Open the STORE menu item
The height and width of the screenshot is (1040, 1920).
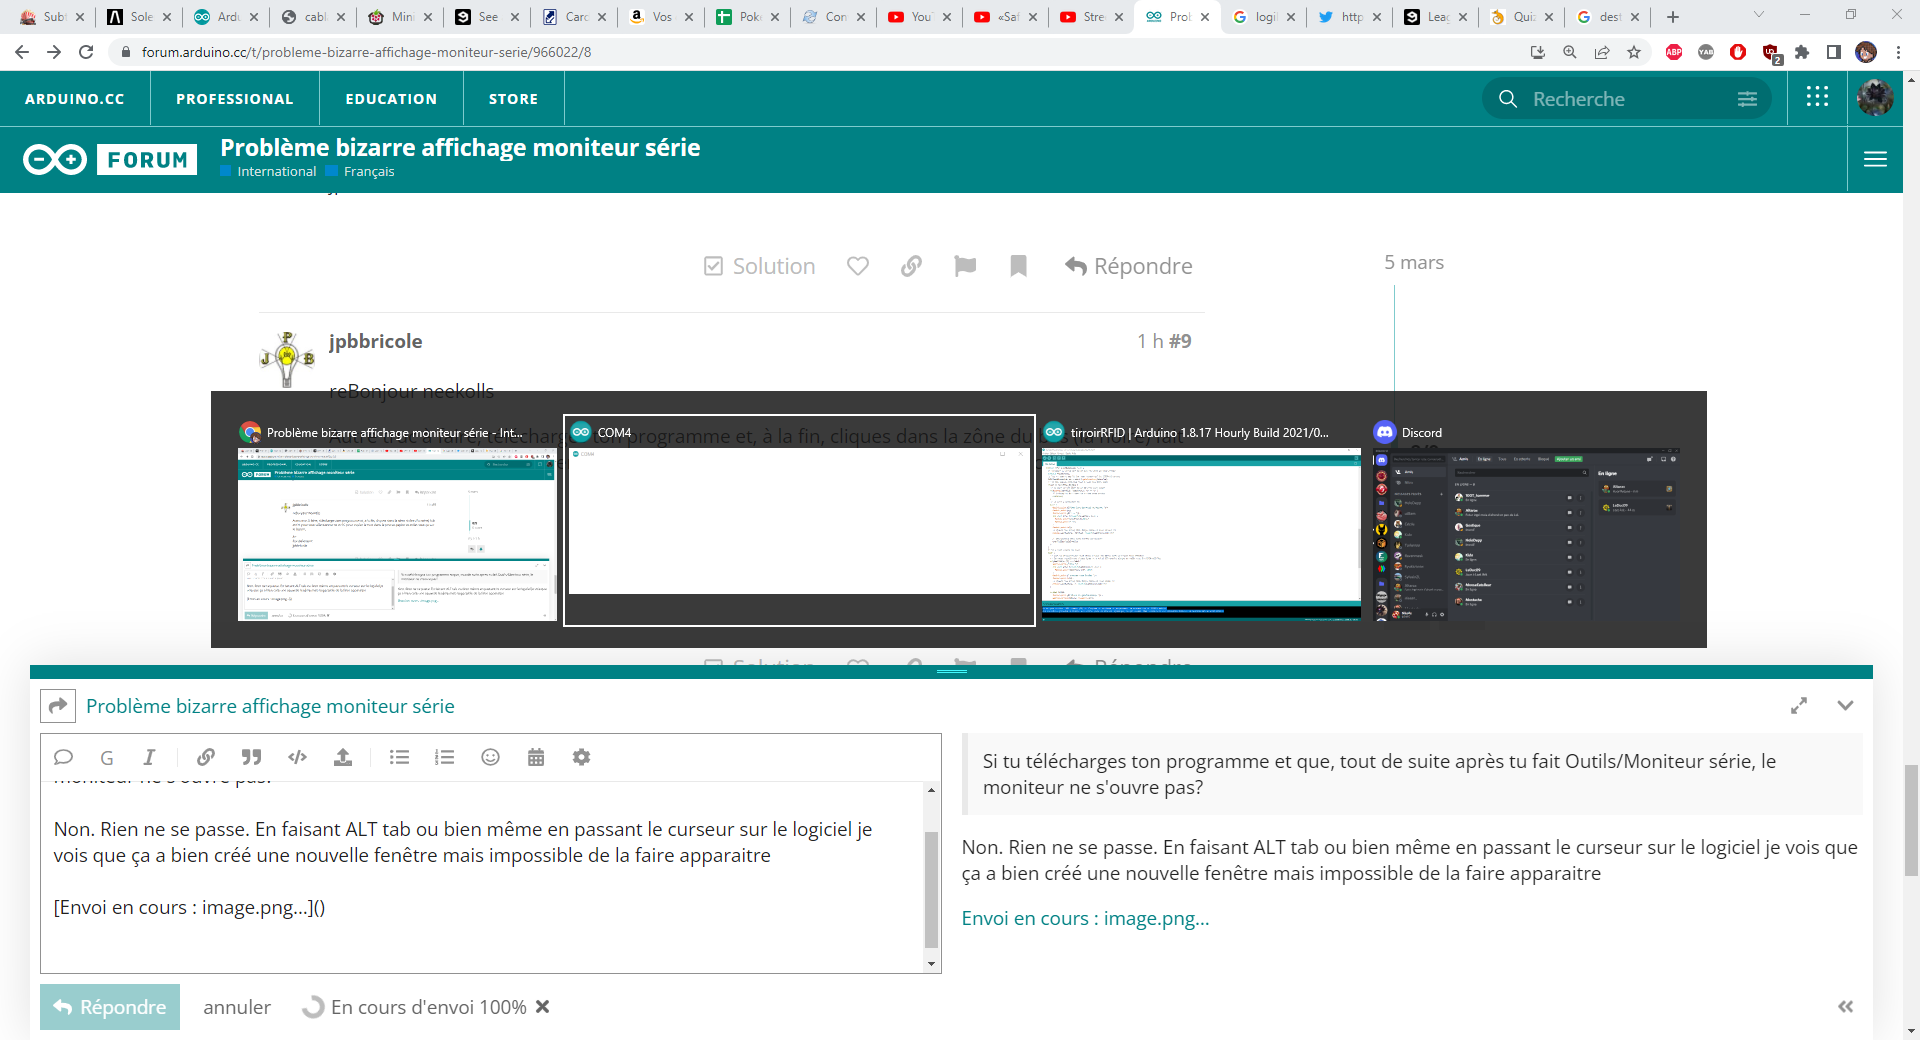(513, 99)
